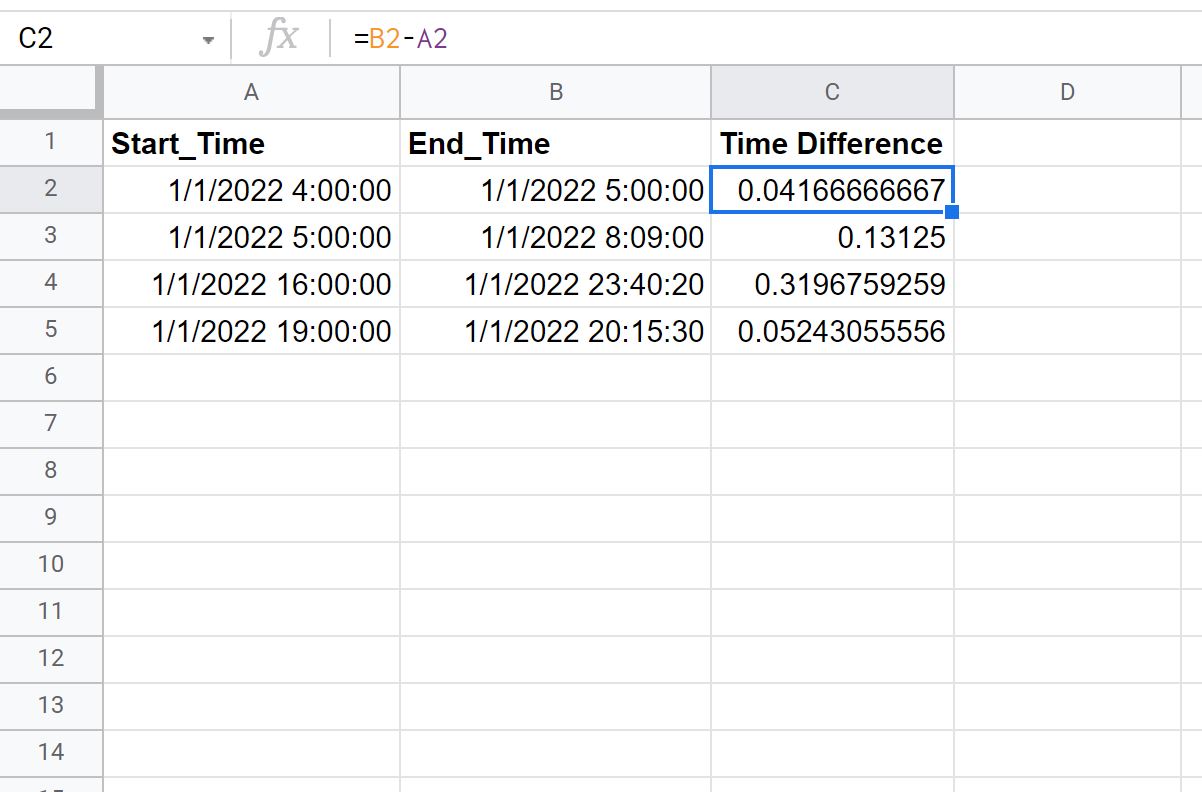1202x792 pixels.
Task: Open the Name box dropdown arrow
Action: (208, 40)
